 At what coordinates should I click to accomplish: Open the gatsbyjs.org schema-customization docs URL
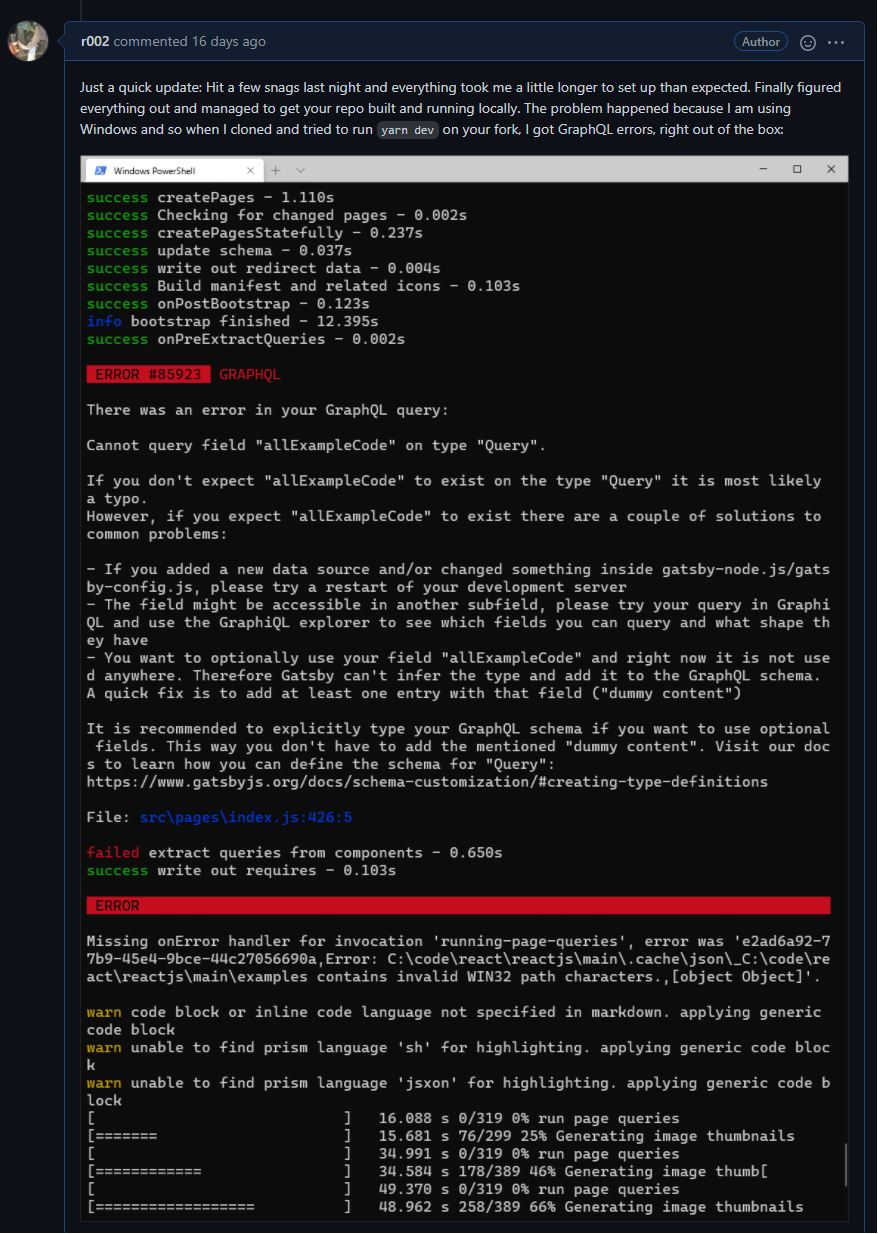[x=427, y=782]
